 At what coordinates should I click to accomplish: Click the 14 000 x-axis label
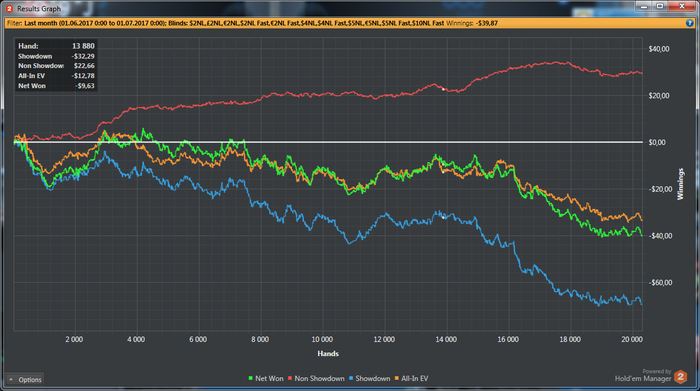446,339
